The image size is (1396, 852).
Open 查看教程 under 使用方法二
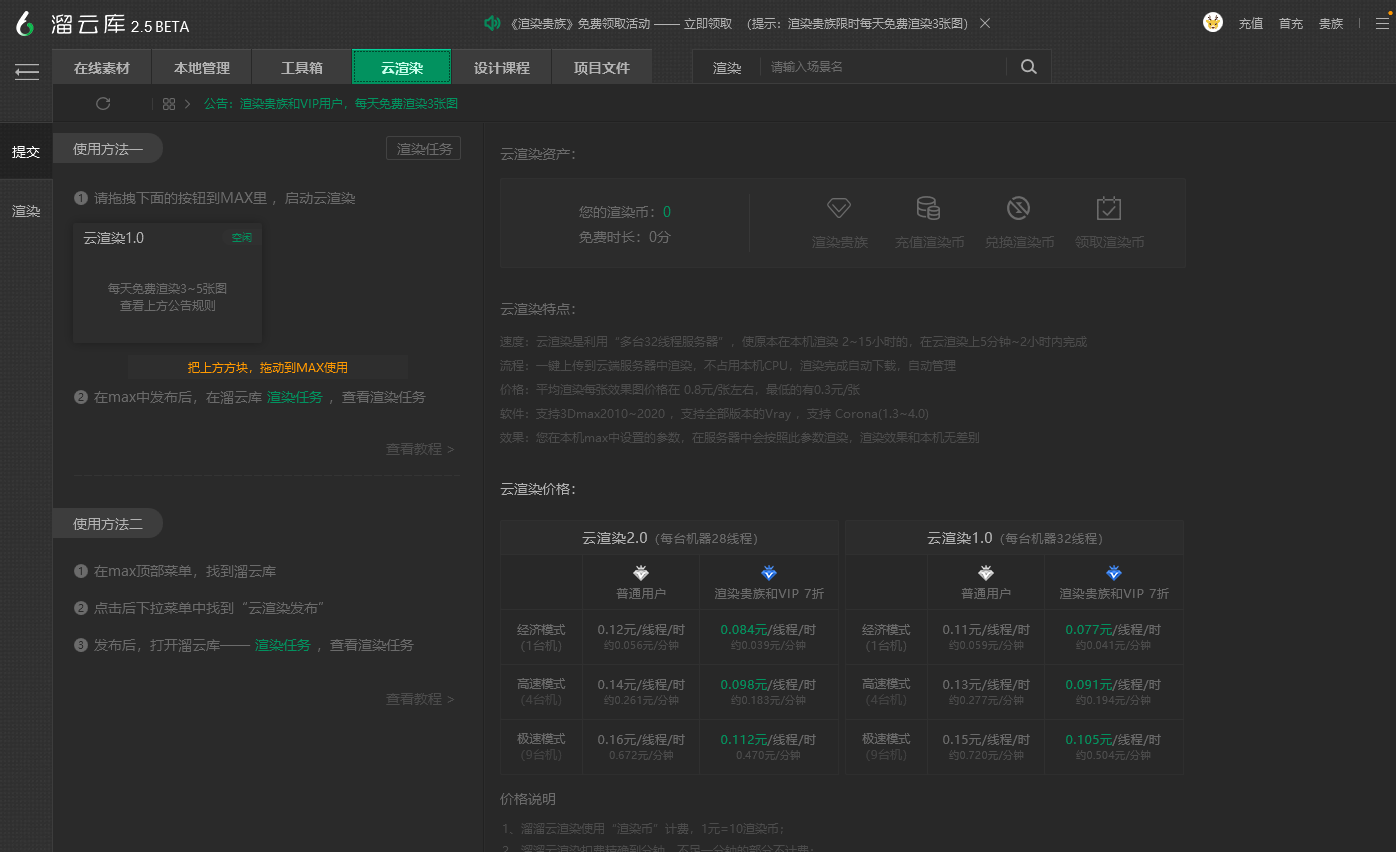click(420, 699)
